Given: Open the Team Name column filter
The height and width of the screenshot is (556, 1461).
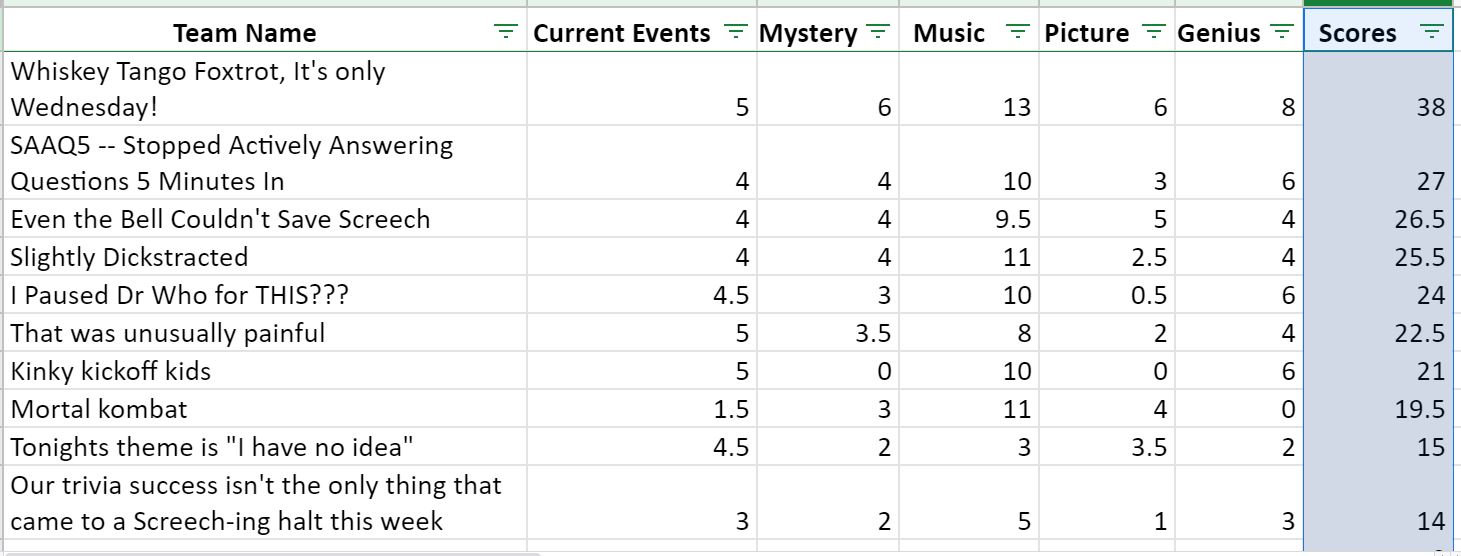Looking at the screenshot, I should 507,33.
